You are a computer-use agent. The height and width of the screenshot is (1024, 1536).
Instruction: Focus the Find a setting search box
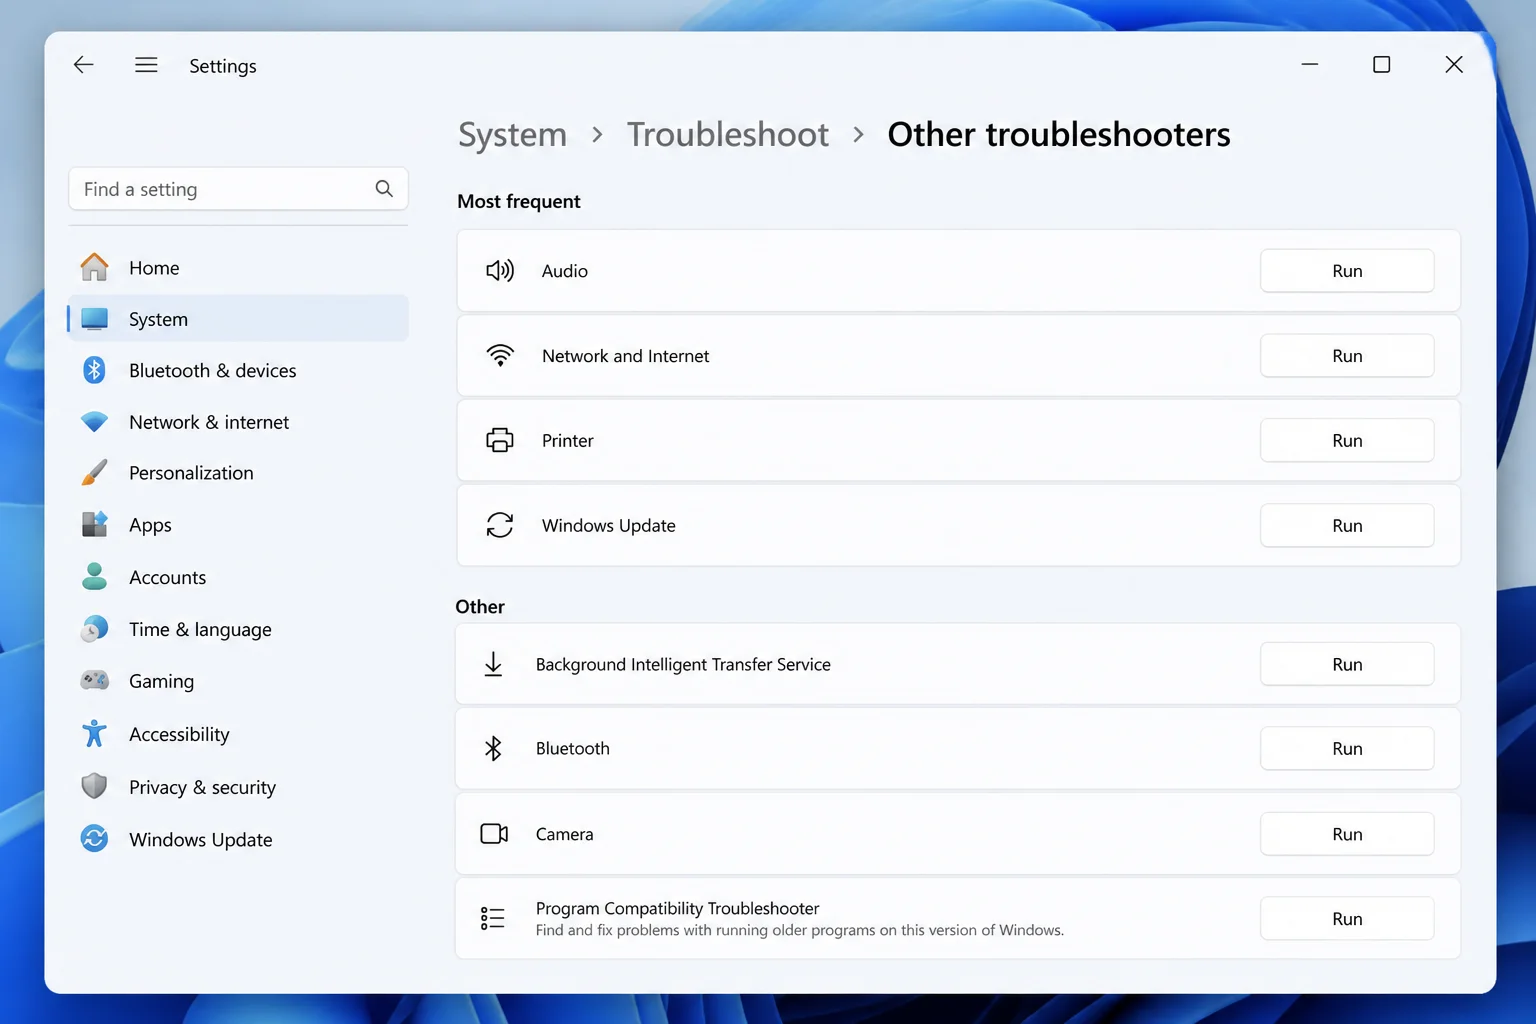point(238,189)
